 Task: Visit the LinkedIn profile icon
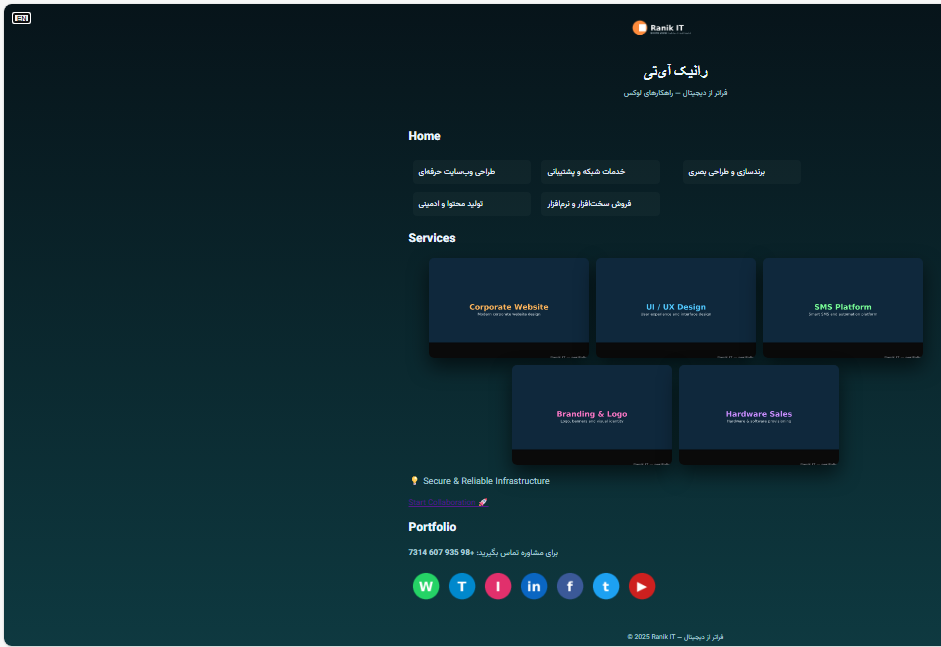coord(534,586)
